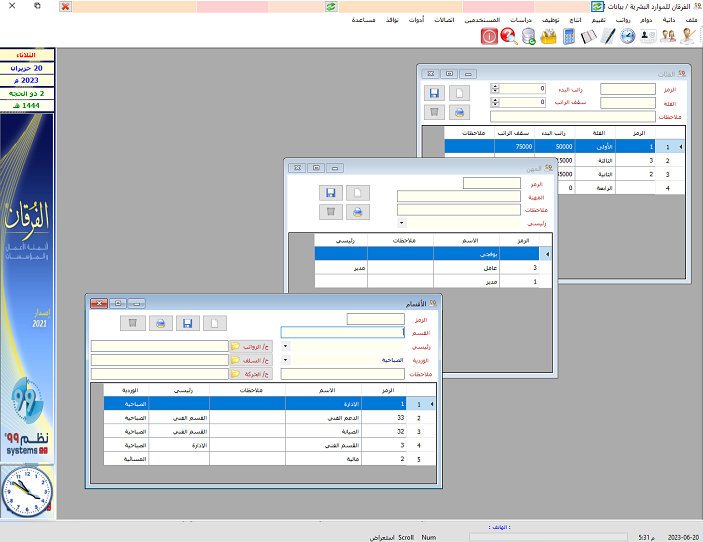Viewport: 703px width, 542px height.
Task: Open the الوردية dropdown showing الصباحية
Action: [287, 359]
